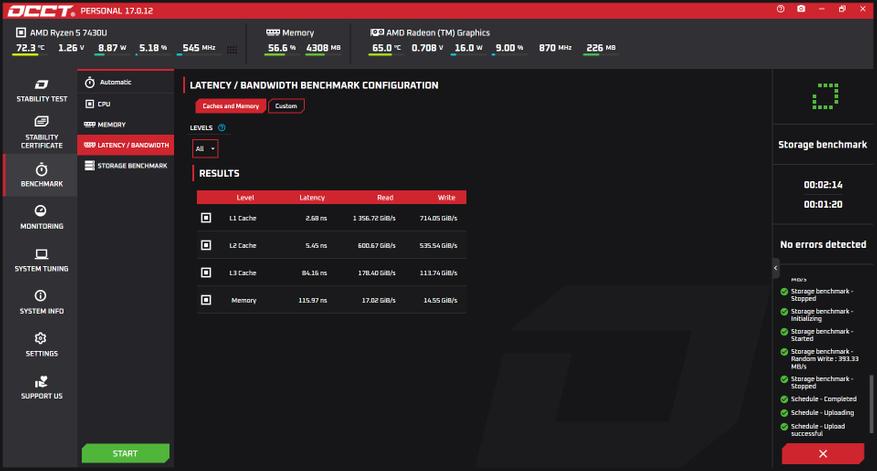Click the log panel scrollbar
The image size is (877, 471).
pyautogui.click(x=871, y=404)
